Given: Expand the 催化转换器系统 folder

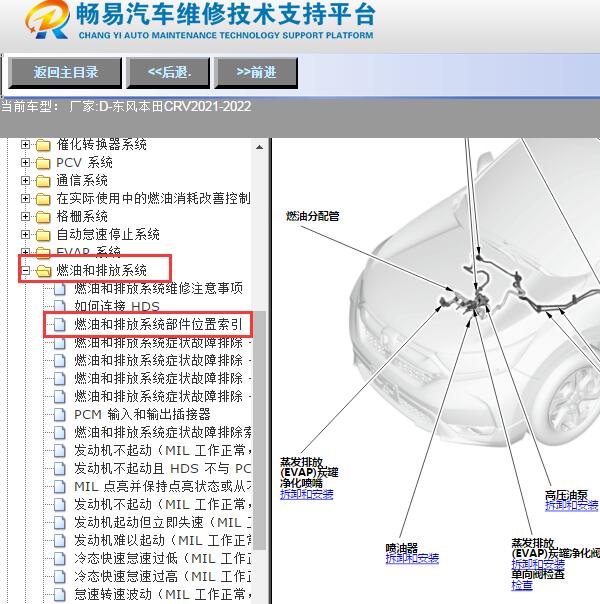Looking at the screenshot, I should tap(25, 144).
